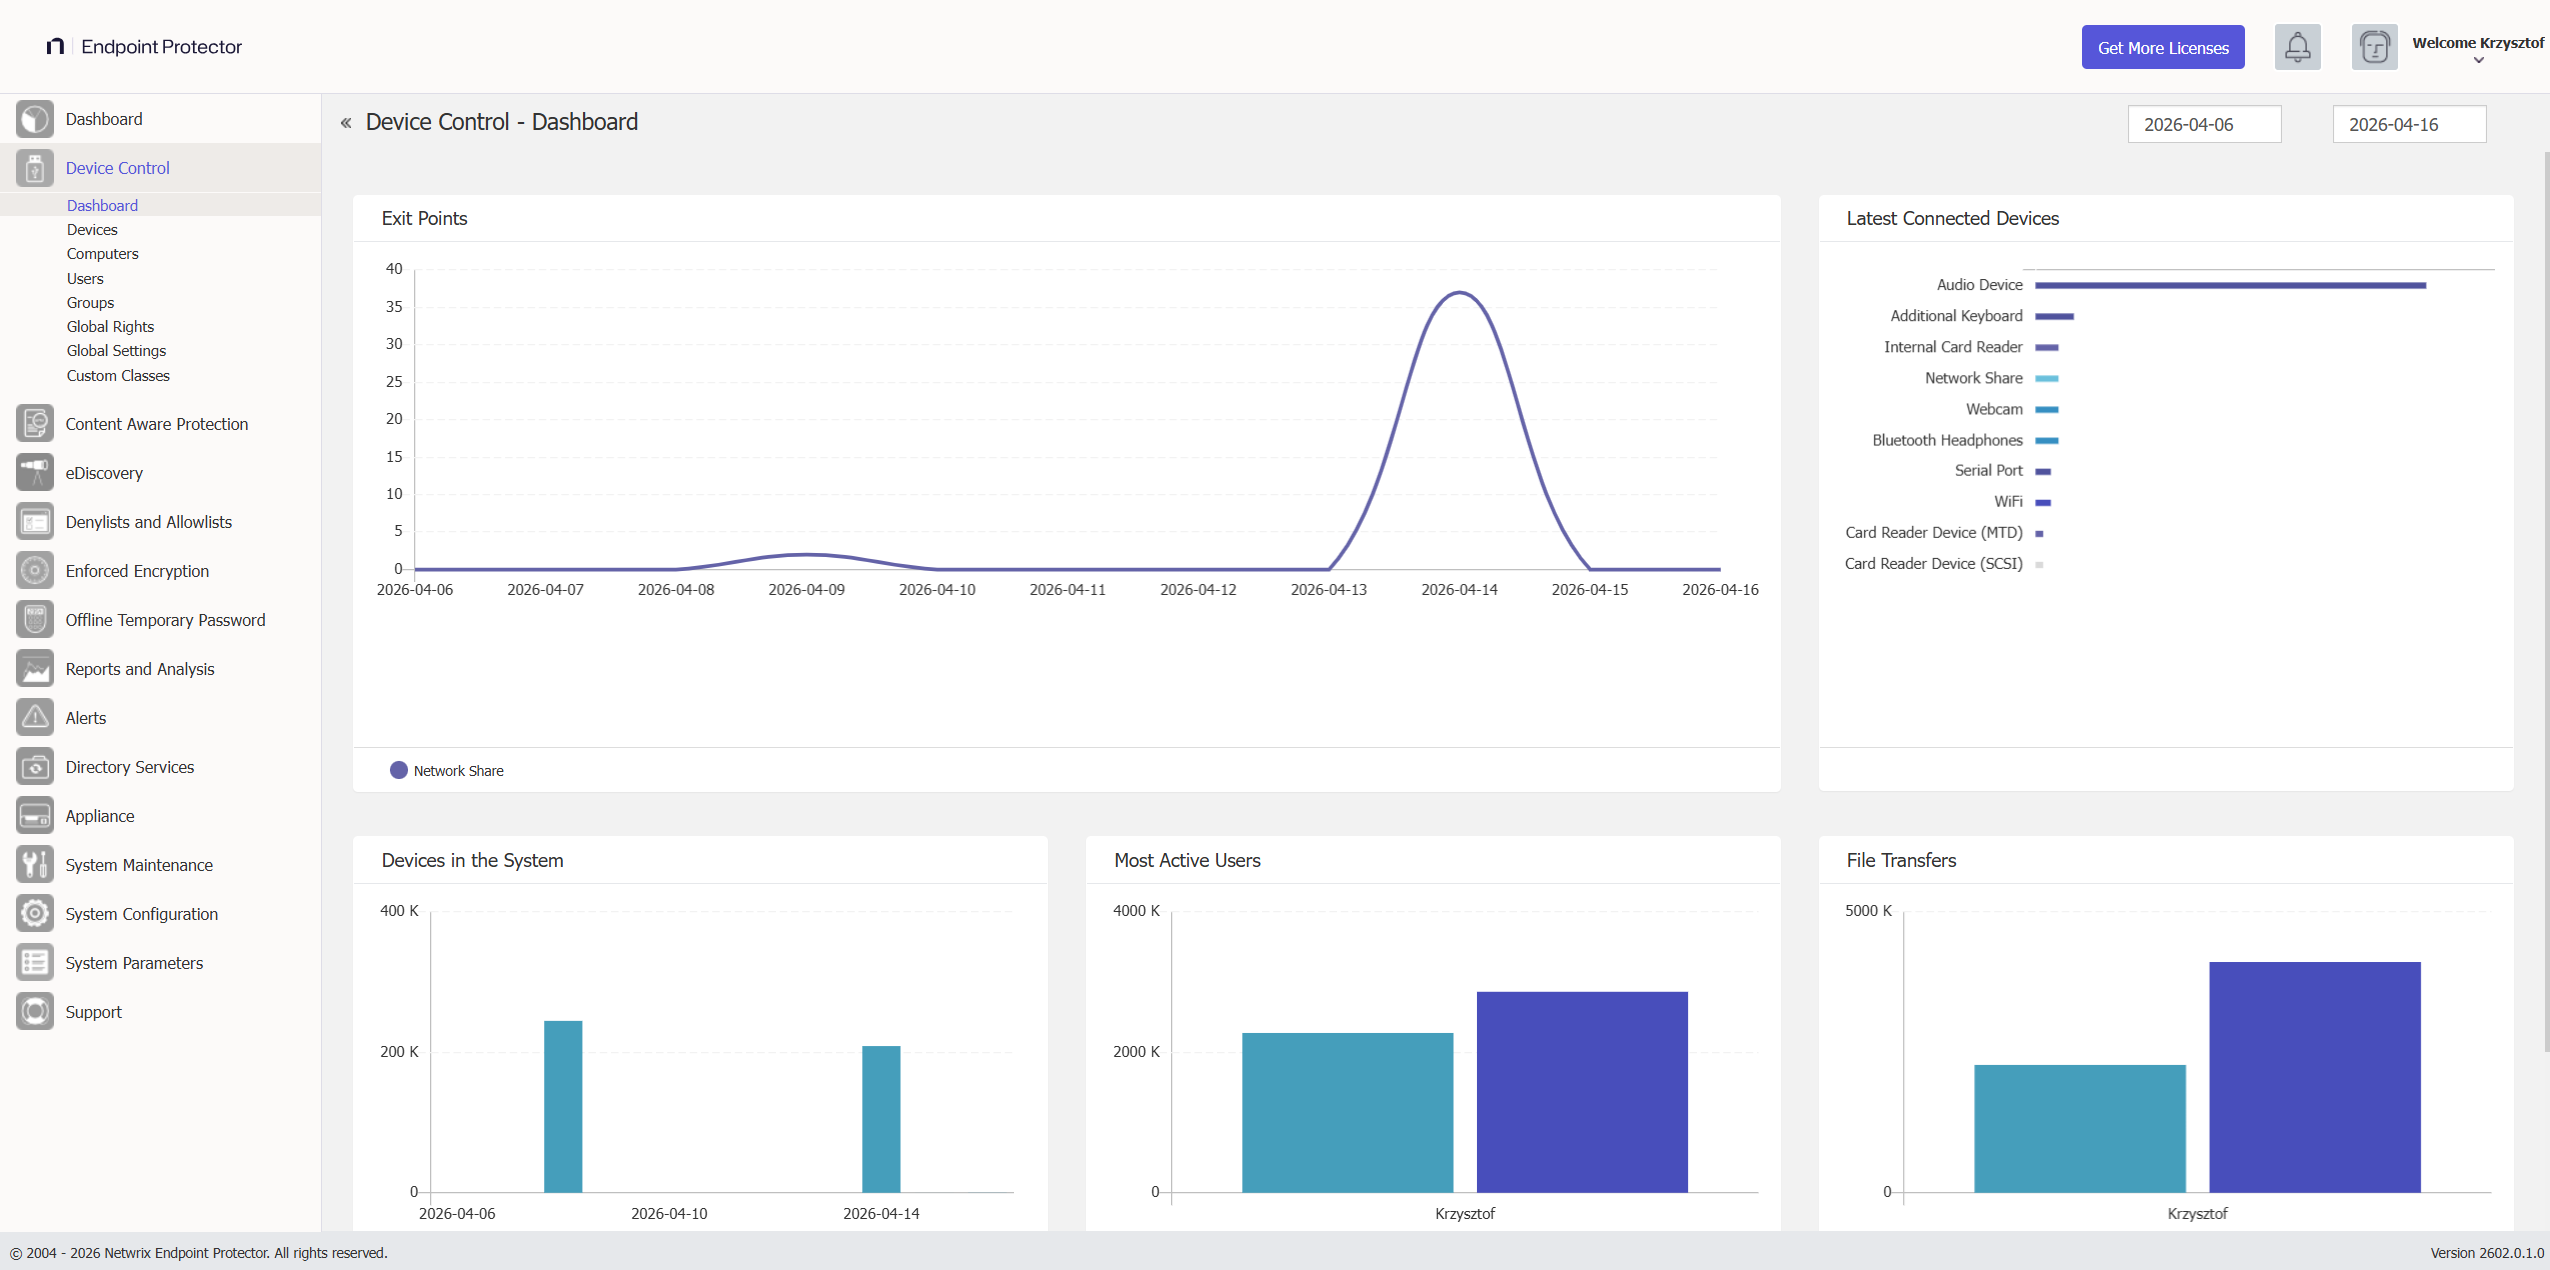Click the Denylists and Allowlists list icon
Image resolution: width=2550 pixels, height=1270 pixels.
(34, 521)
